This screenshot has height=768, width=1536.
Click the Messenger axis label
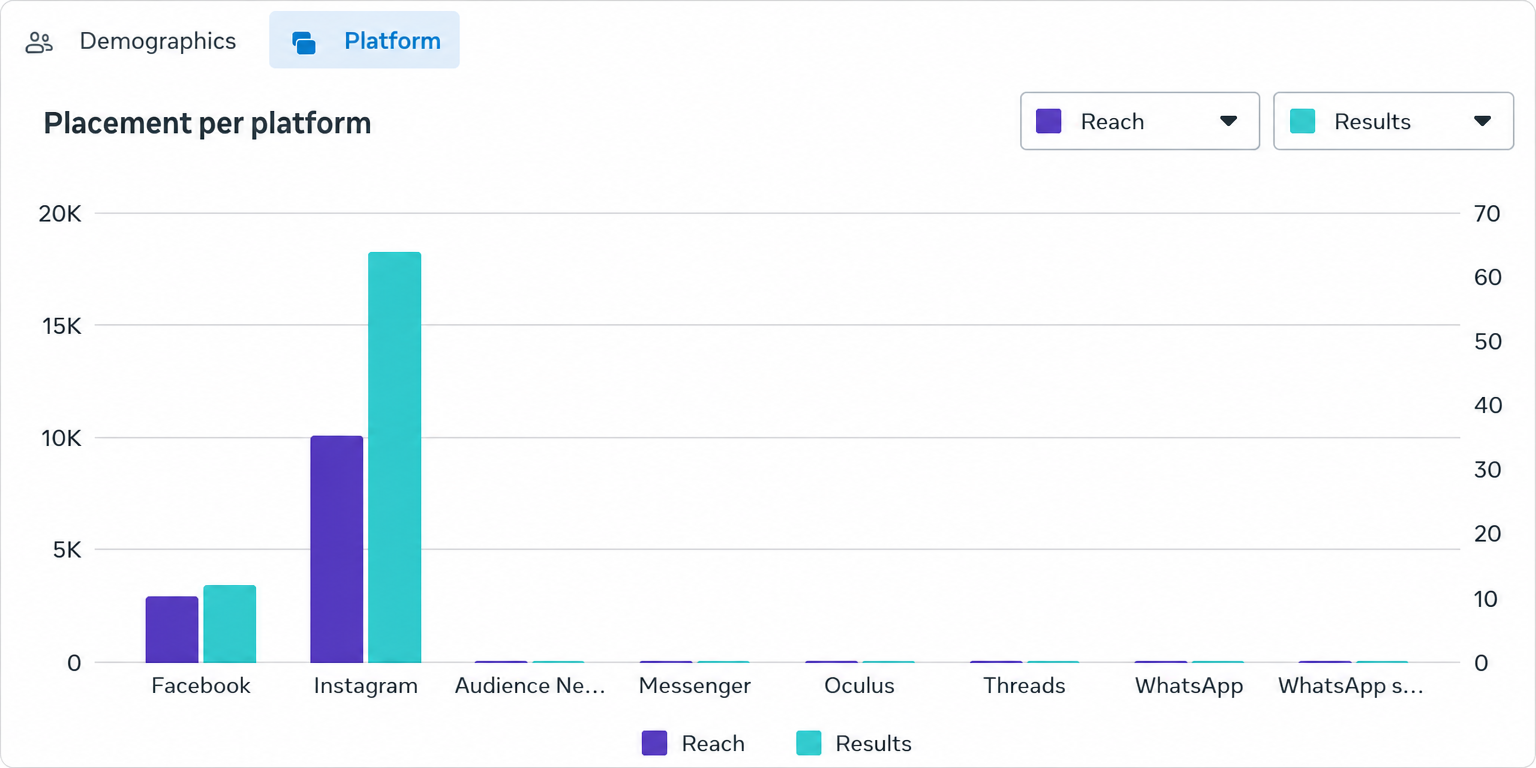(x=695, y=686)
